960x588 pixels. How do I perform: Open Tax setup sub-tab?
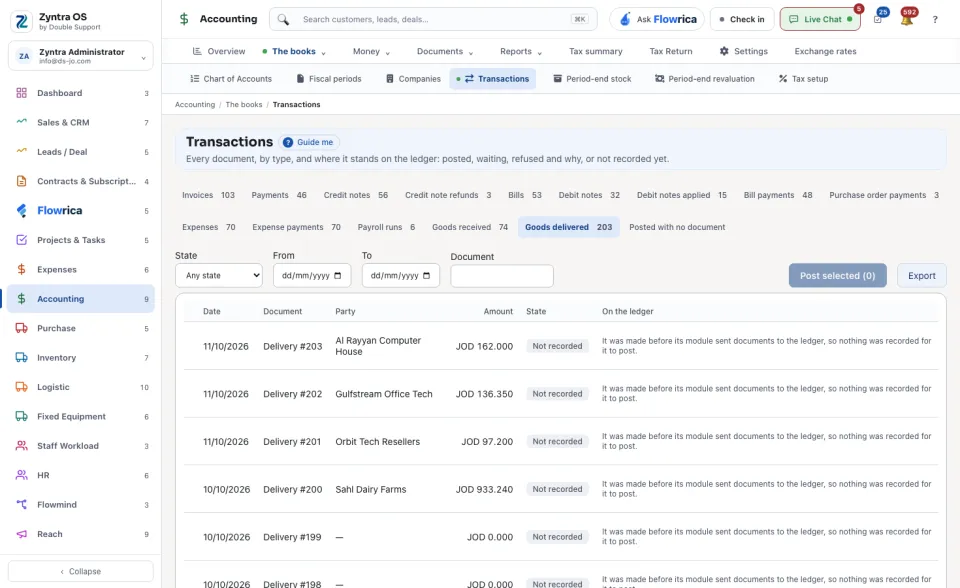click(x=803, y=79)
